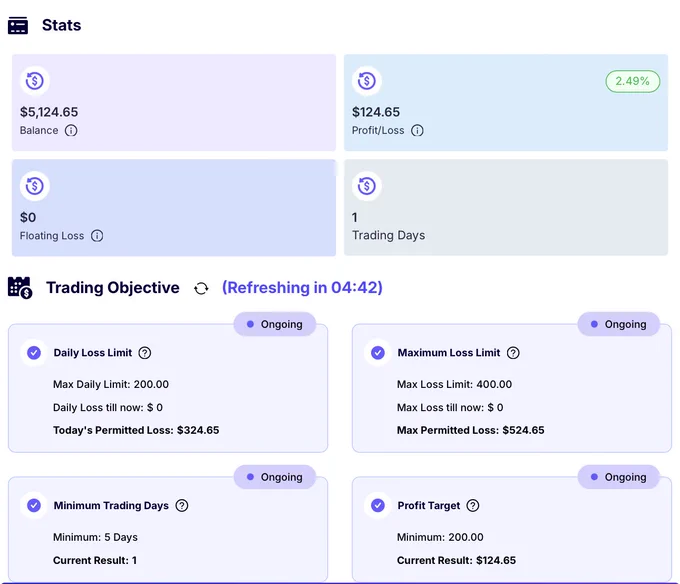
Task: Click the Ongoing badge on Profit Target
Action: (x=618, y=477)
